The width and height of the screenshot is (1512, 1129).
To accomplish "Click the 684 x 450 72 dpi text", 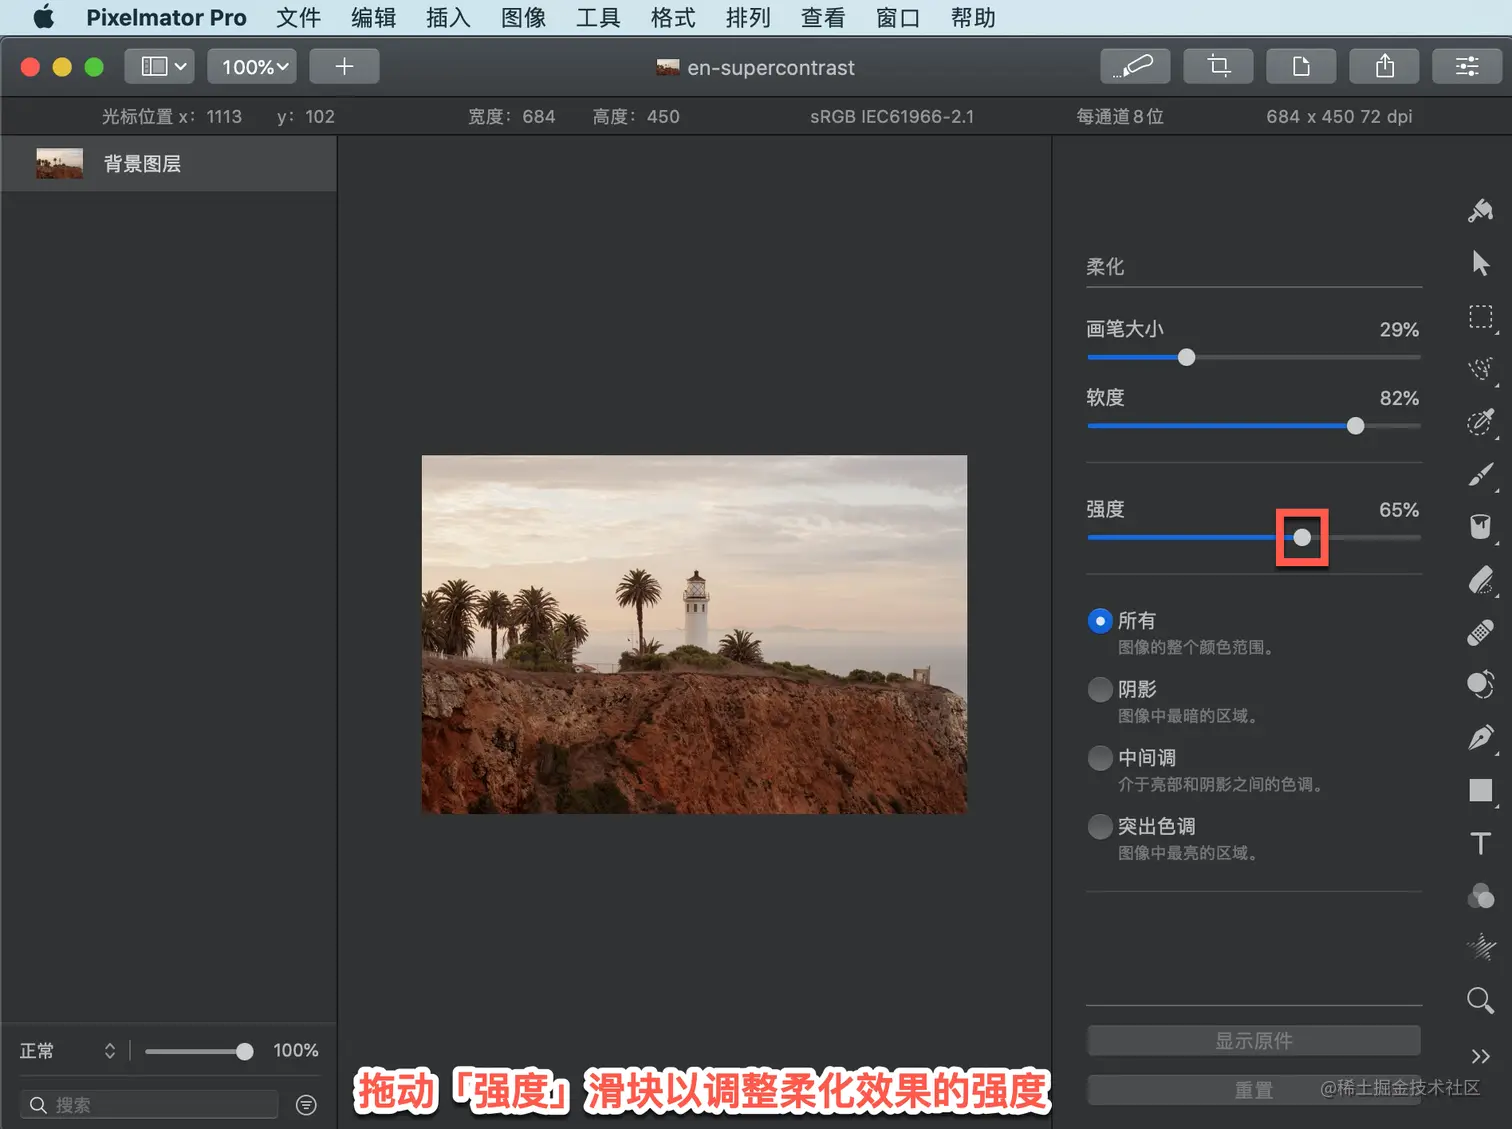I will pyautogui.click(x=1339, y=117).
